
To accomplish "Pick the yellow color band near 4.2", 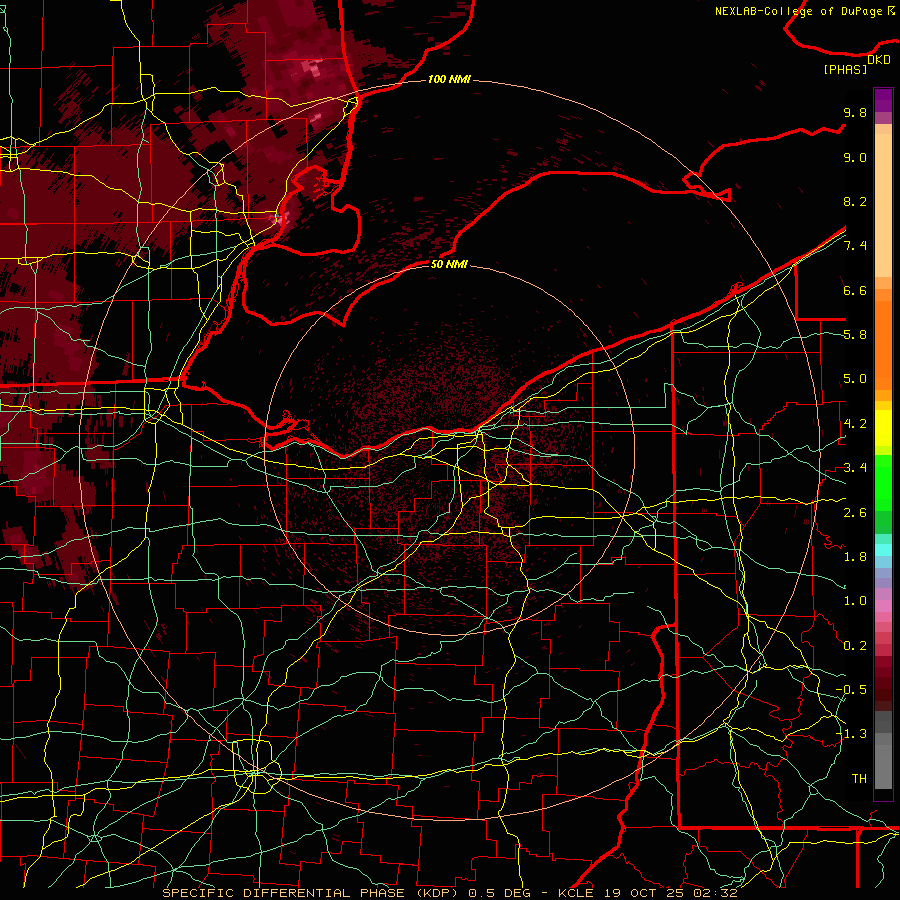I will click(883, 428).
